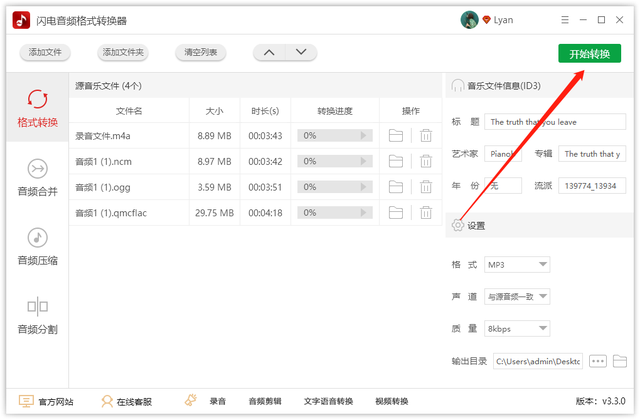Open the hamburger menu in title bar
Image resolution: width=640 pixels, height=420 pixels.
coord(564,20)
